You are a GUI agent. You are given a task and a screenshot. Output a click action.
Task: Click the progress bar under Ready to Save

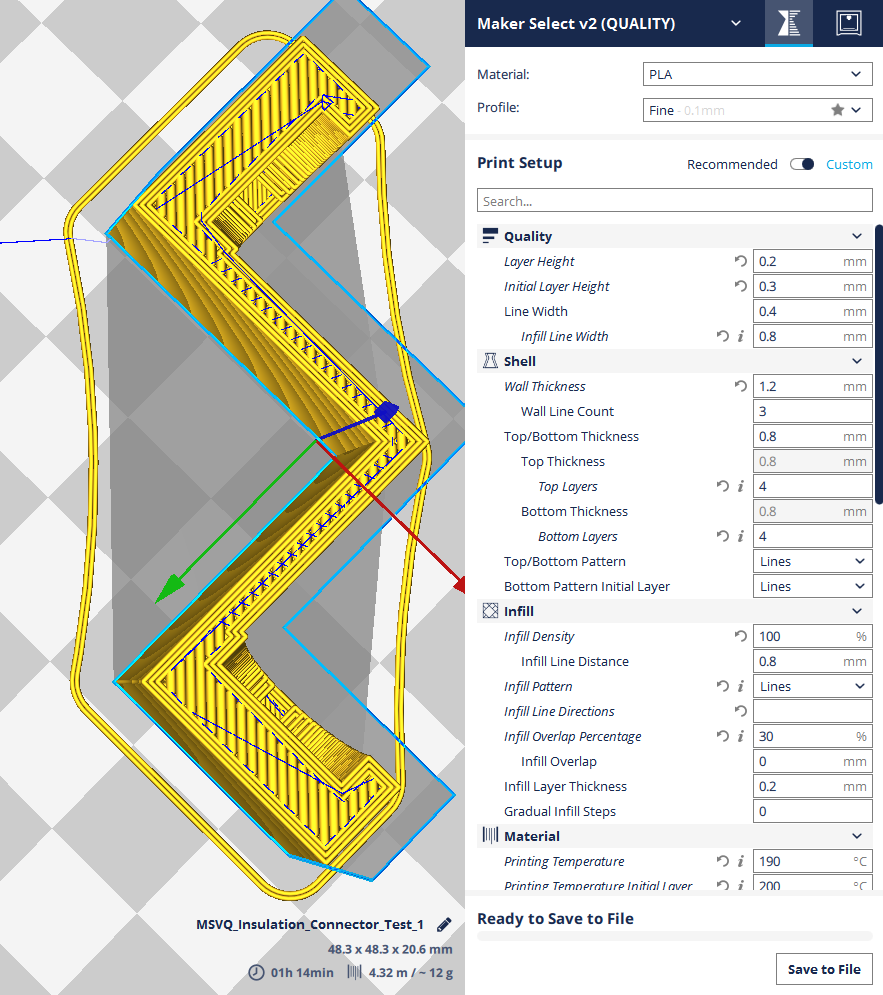point(674,936)
